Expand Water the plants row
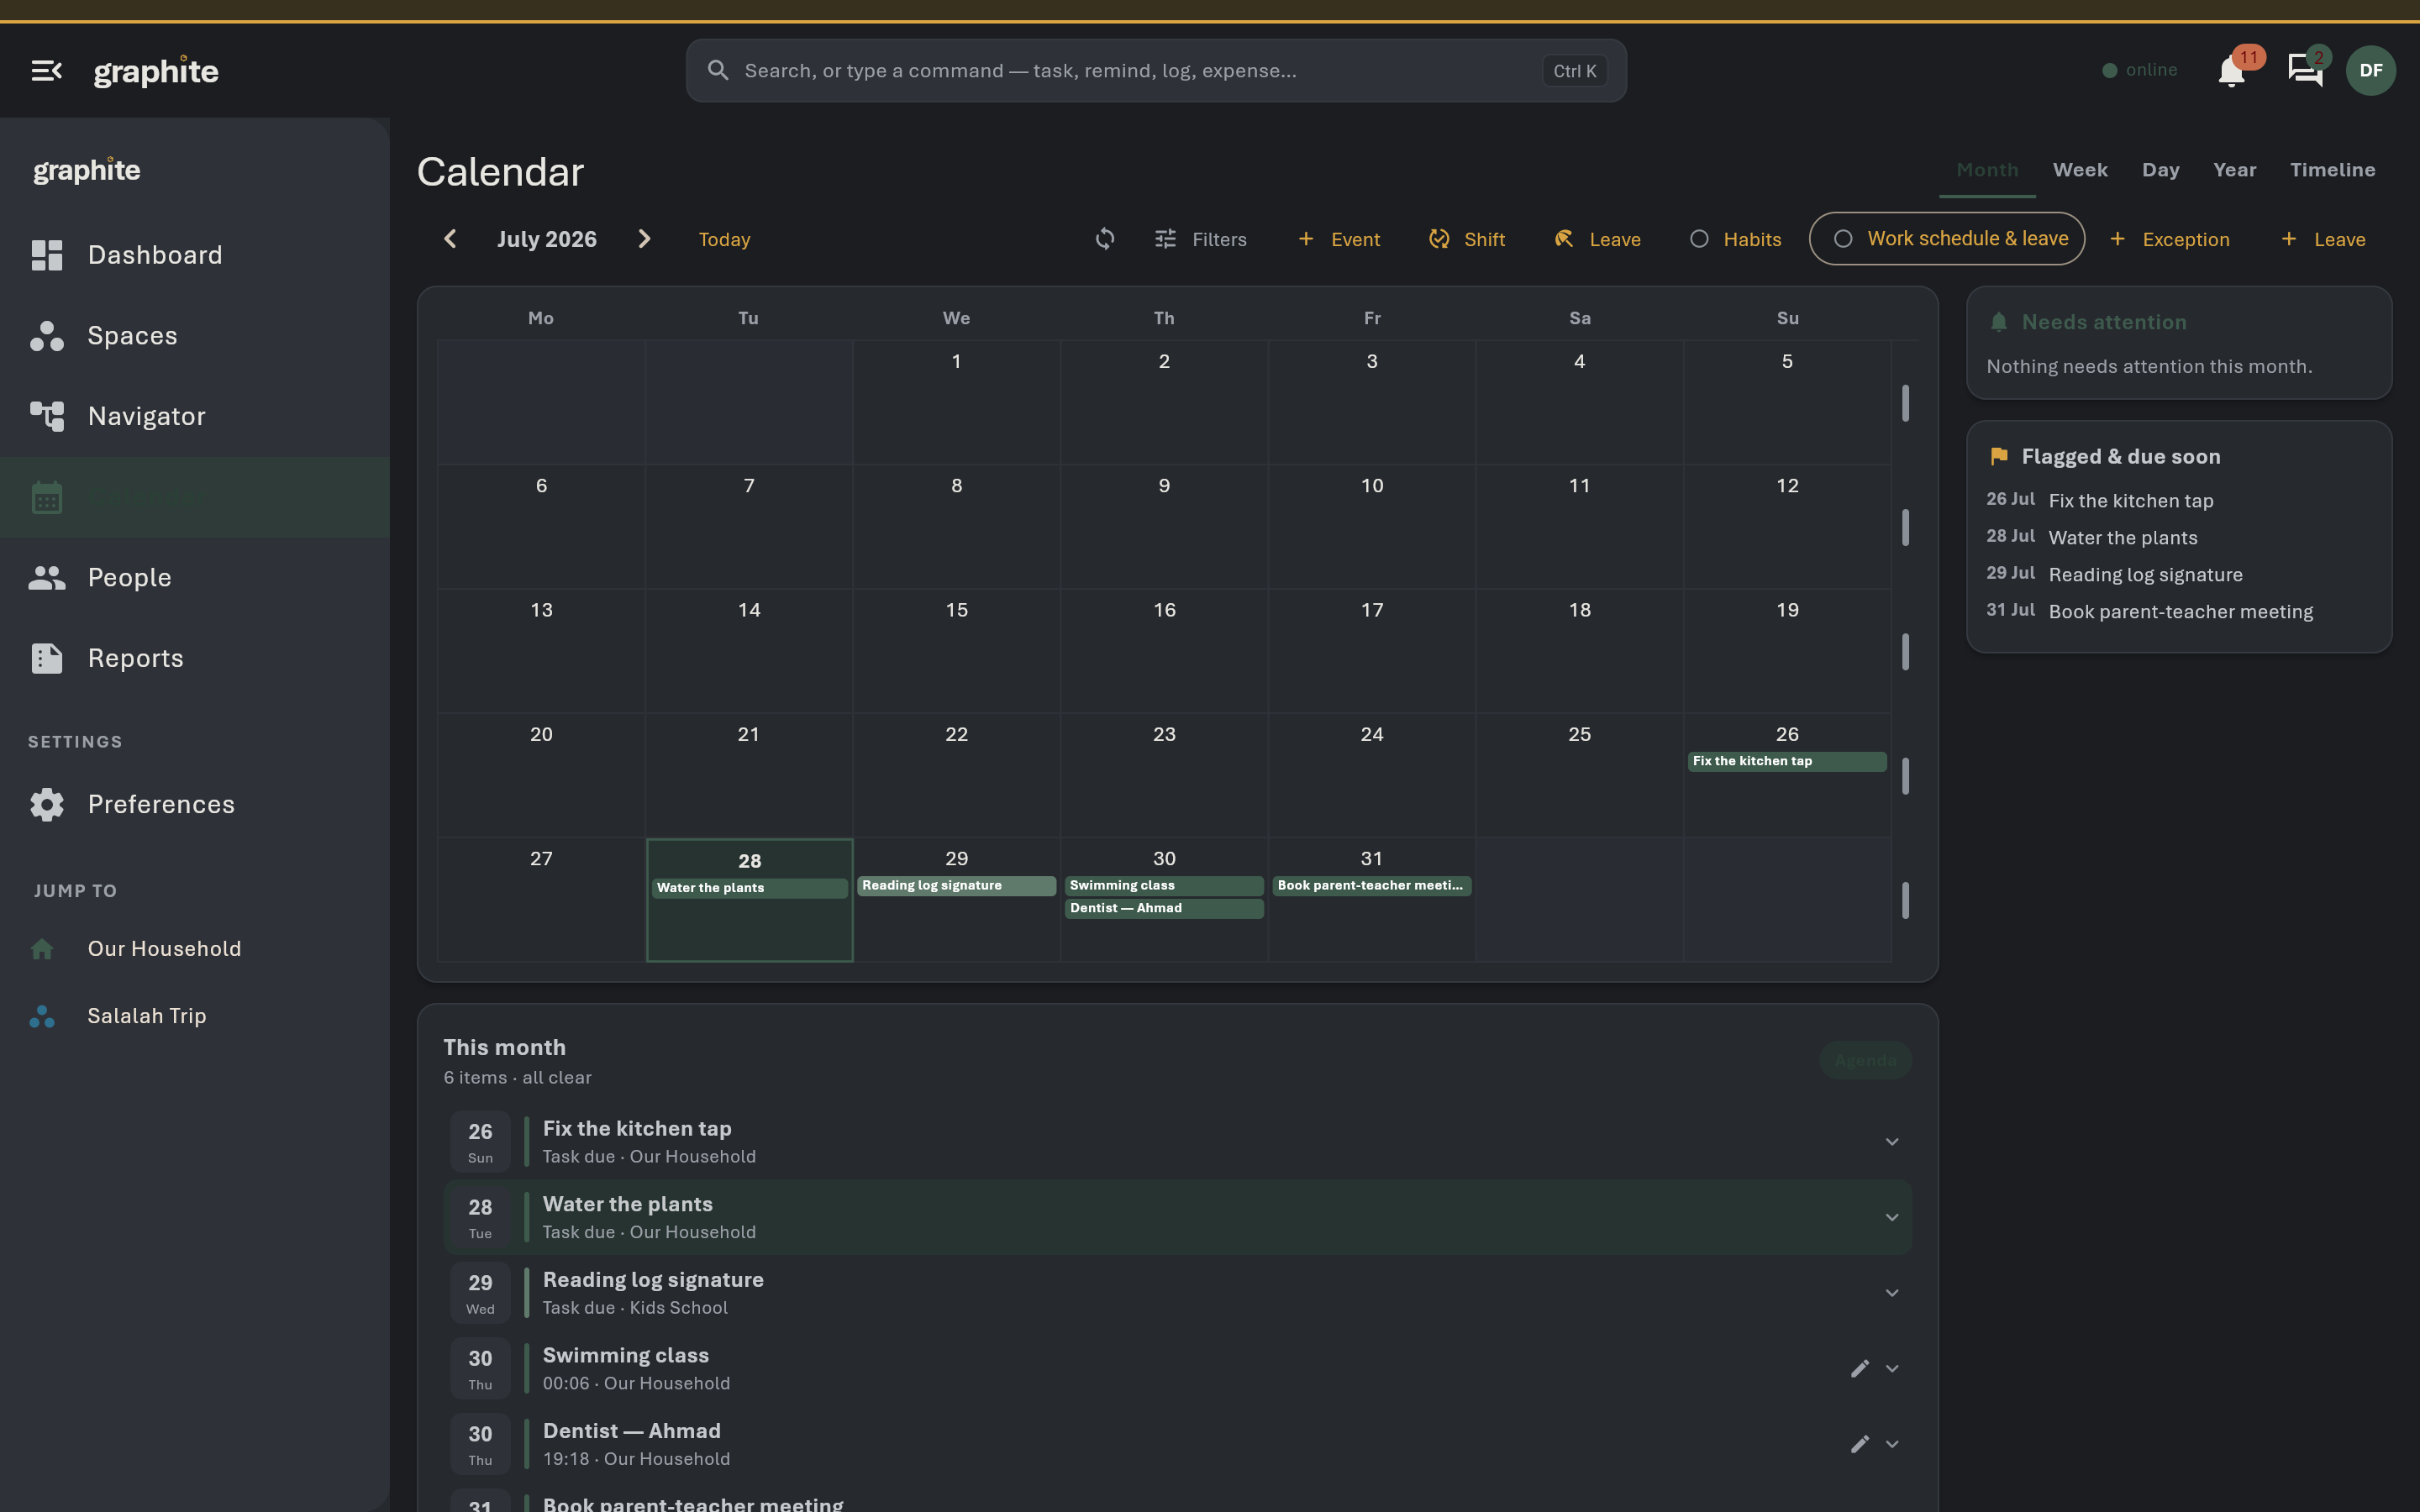Image resolution: width=2420 pixels, height=1512 pixels. tap(1891, 1218)
